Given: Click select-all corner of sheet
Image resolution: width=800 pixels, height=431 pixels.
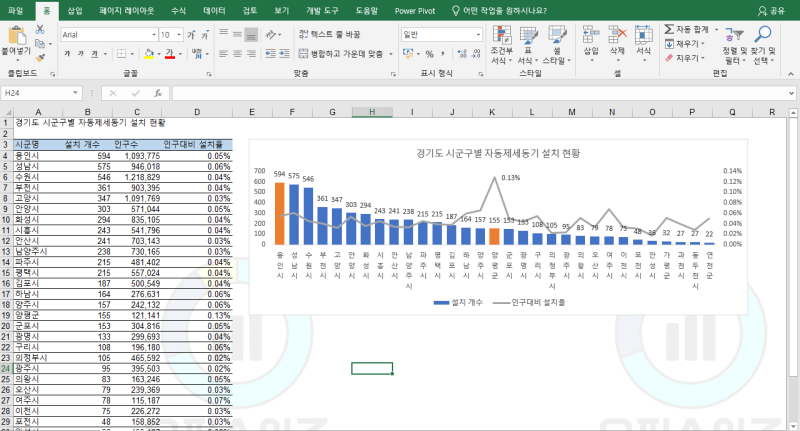Looking at the screenshot, I should 7,112.
